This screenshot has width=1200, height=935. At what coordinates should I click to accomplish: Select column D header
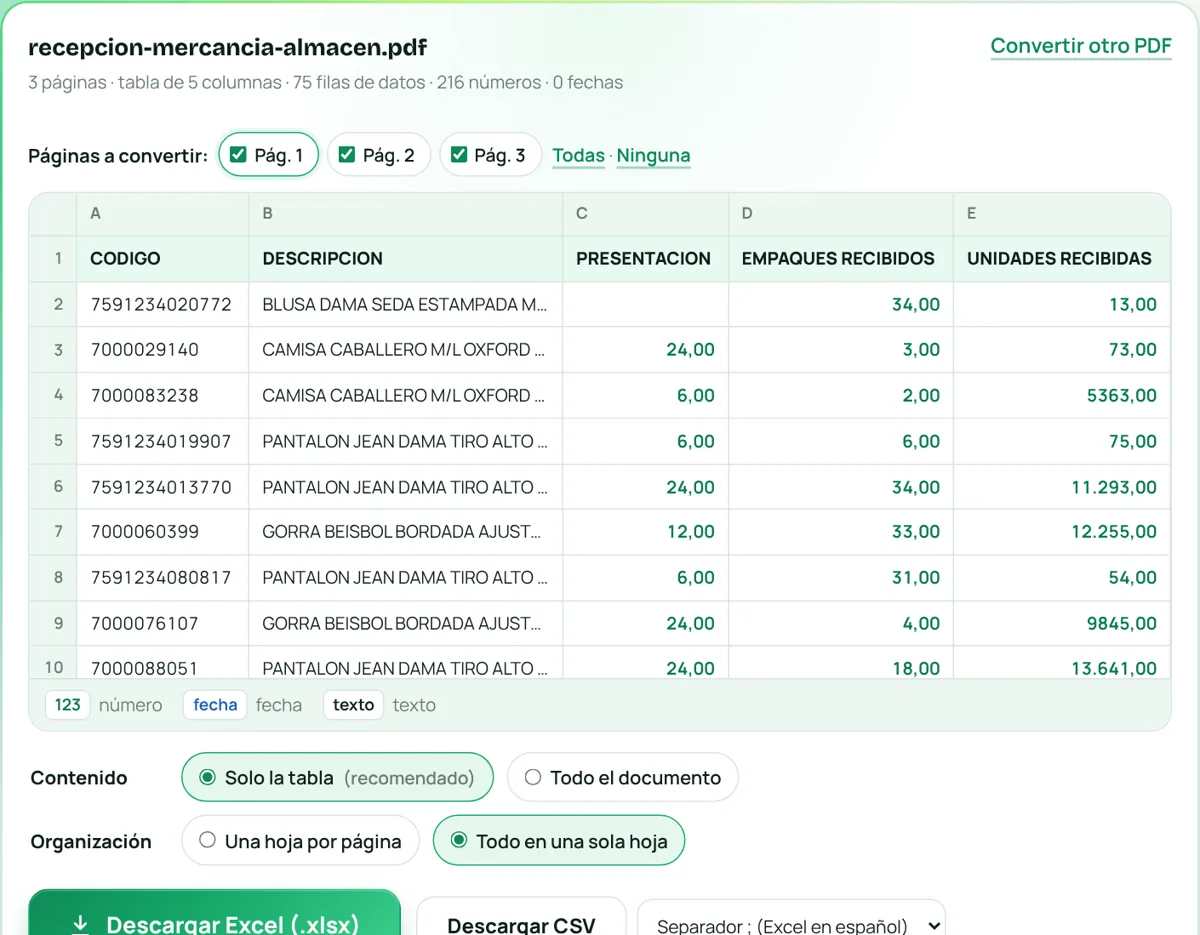(841, 214)
